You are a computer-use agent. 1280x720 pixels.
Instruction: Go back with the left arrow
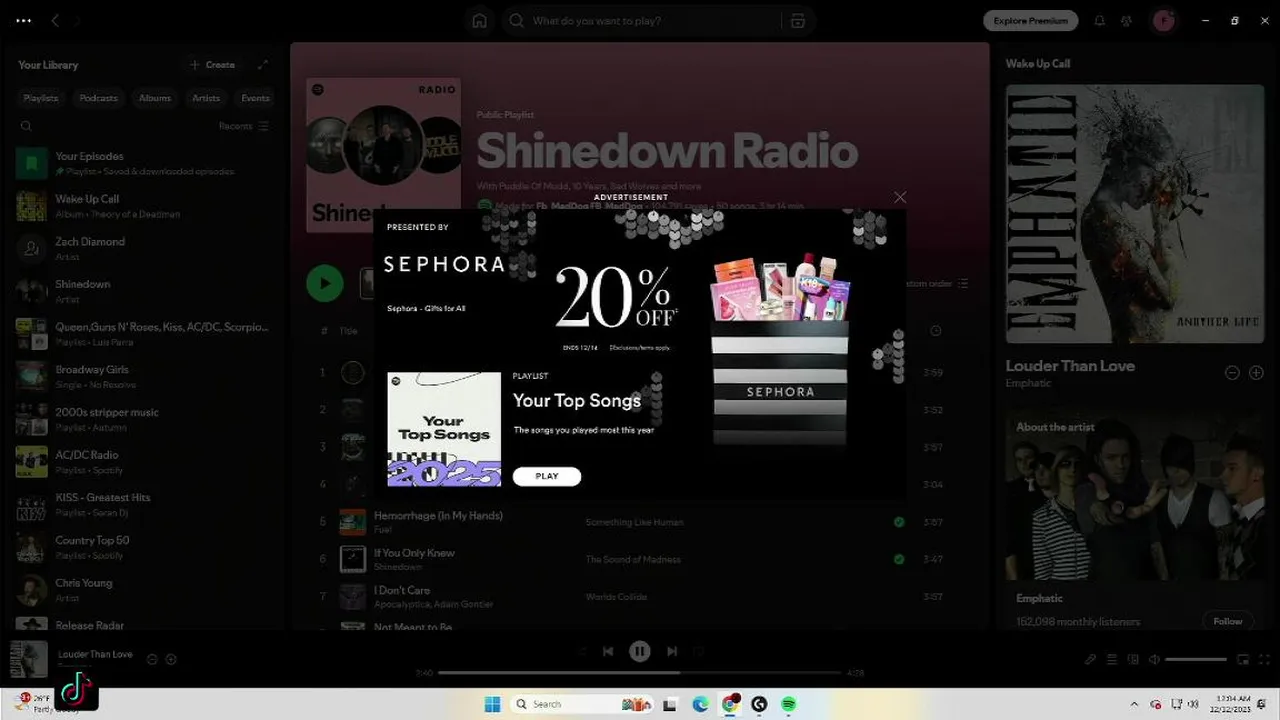[55, 21]
